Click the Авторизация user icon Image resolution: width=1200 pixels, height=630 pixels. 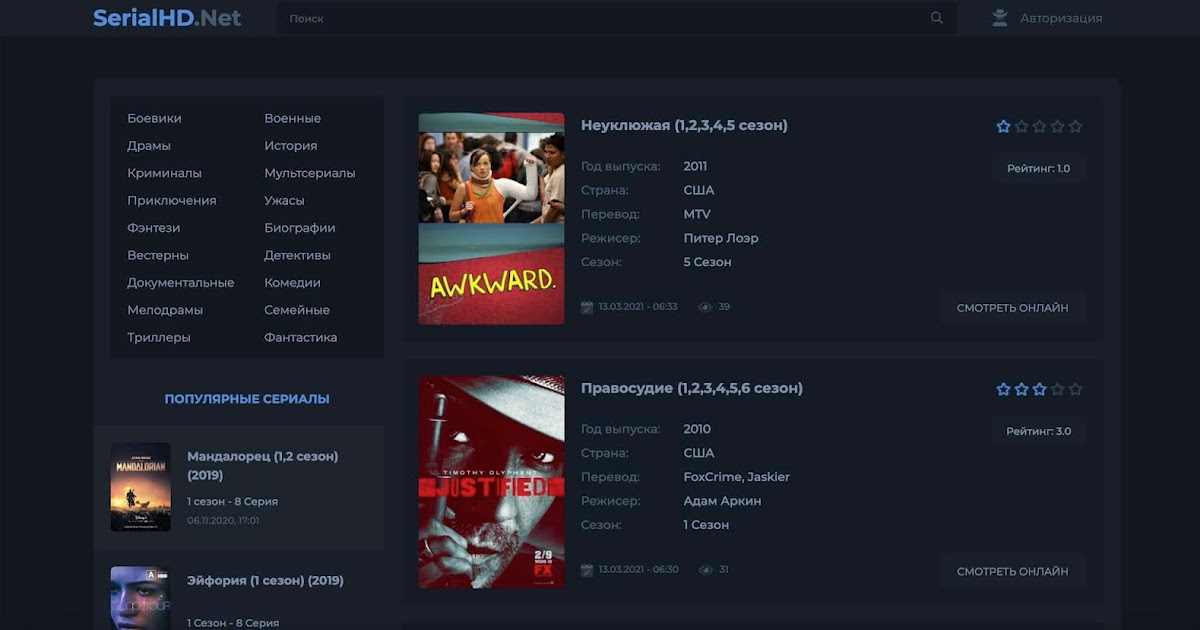(999, 18)
